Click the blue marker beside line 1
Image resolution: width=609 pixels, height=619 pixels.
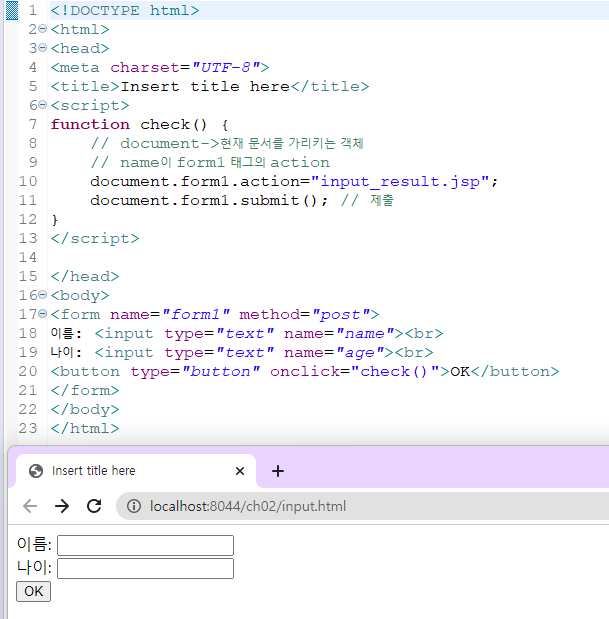[12, 10]
